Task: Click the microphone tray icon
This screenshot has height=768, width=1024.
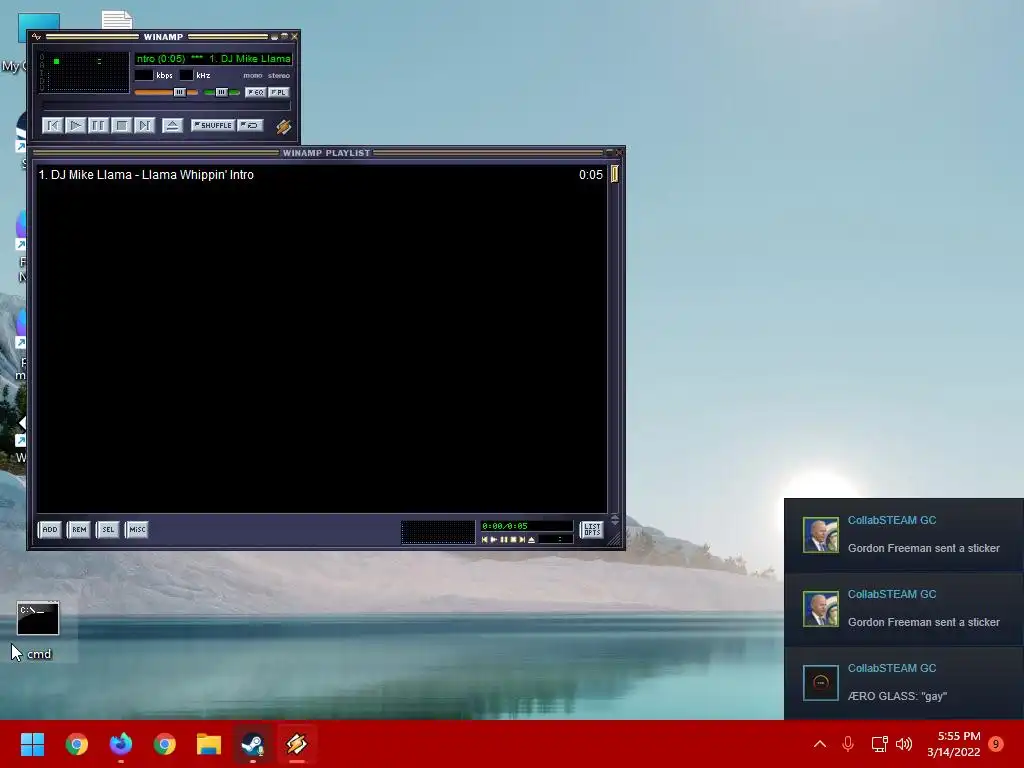Action: [848, 744]
